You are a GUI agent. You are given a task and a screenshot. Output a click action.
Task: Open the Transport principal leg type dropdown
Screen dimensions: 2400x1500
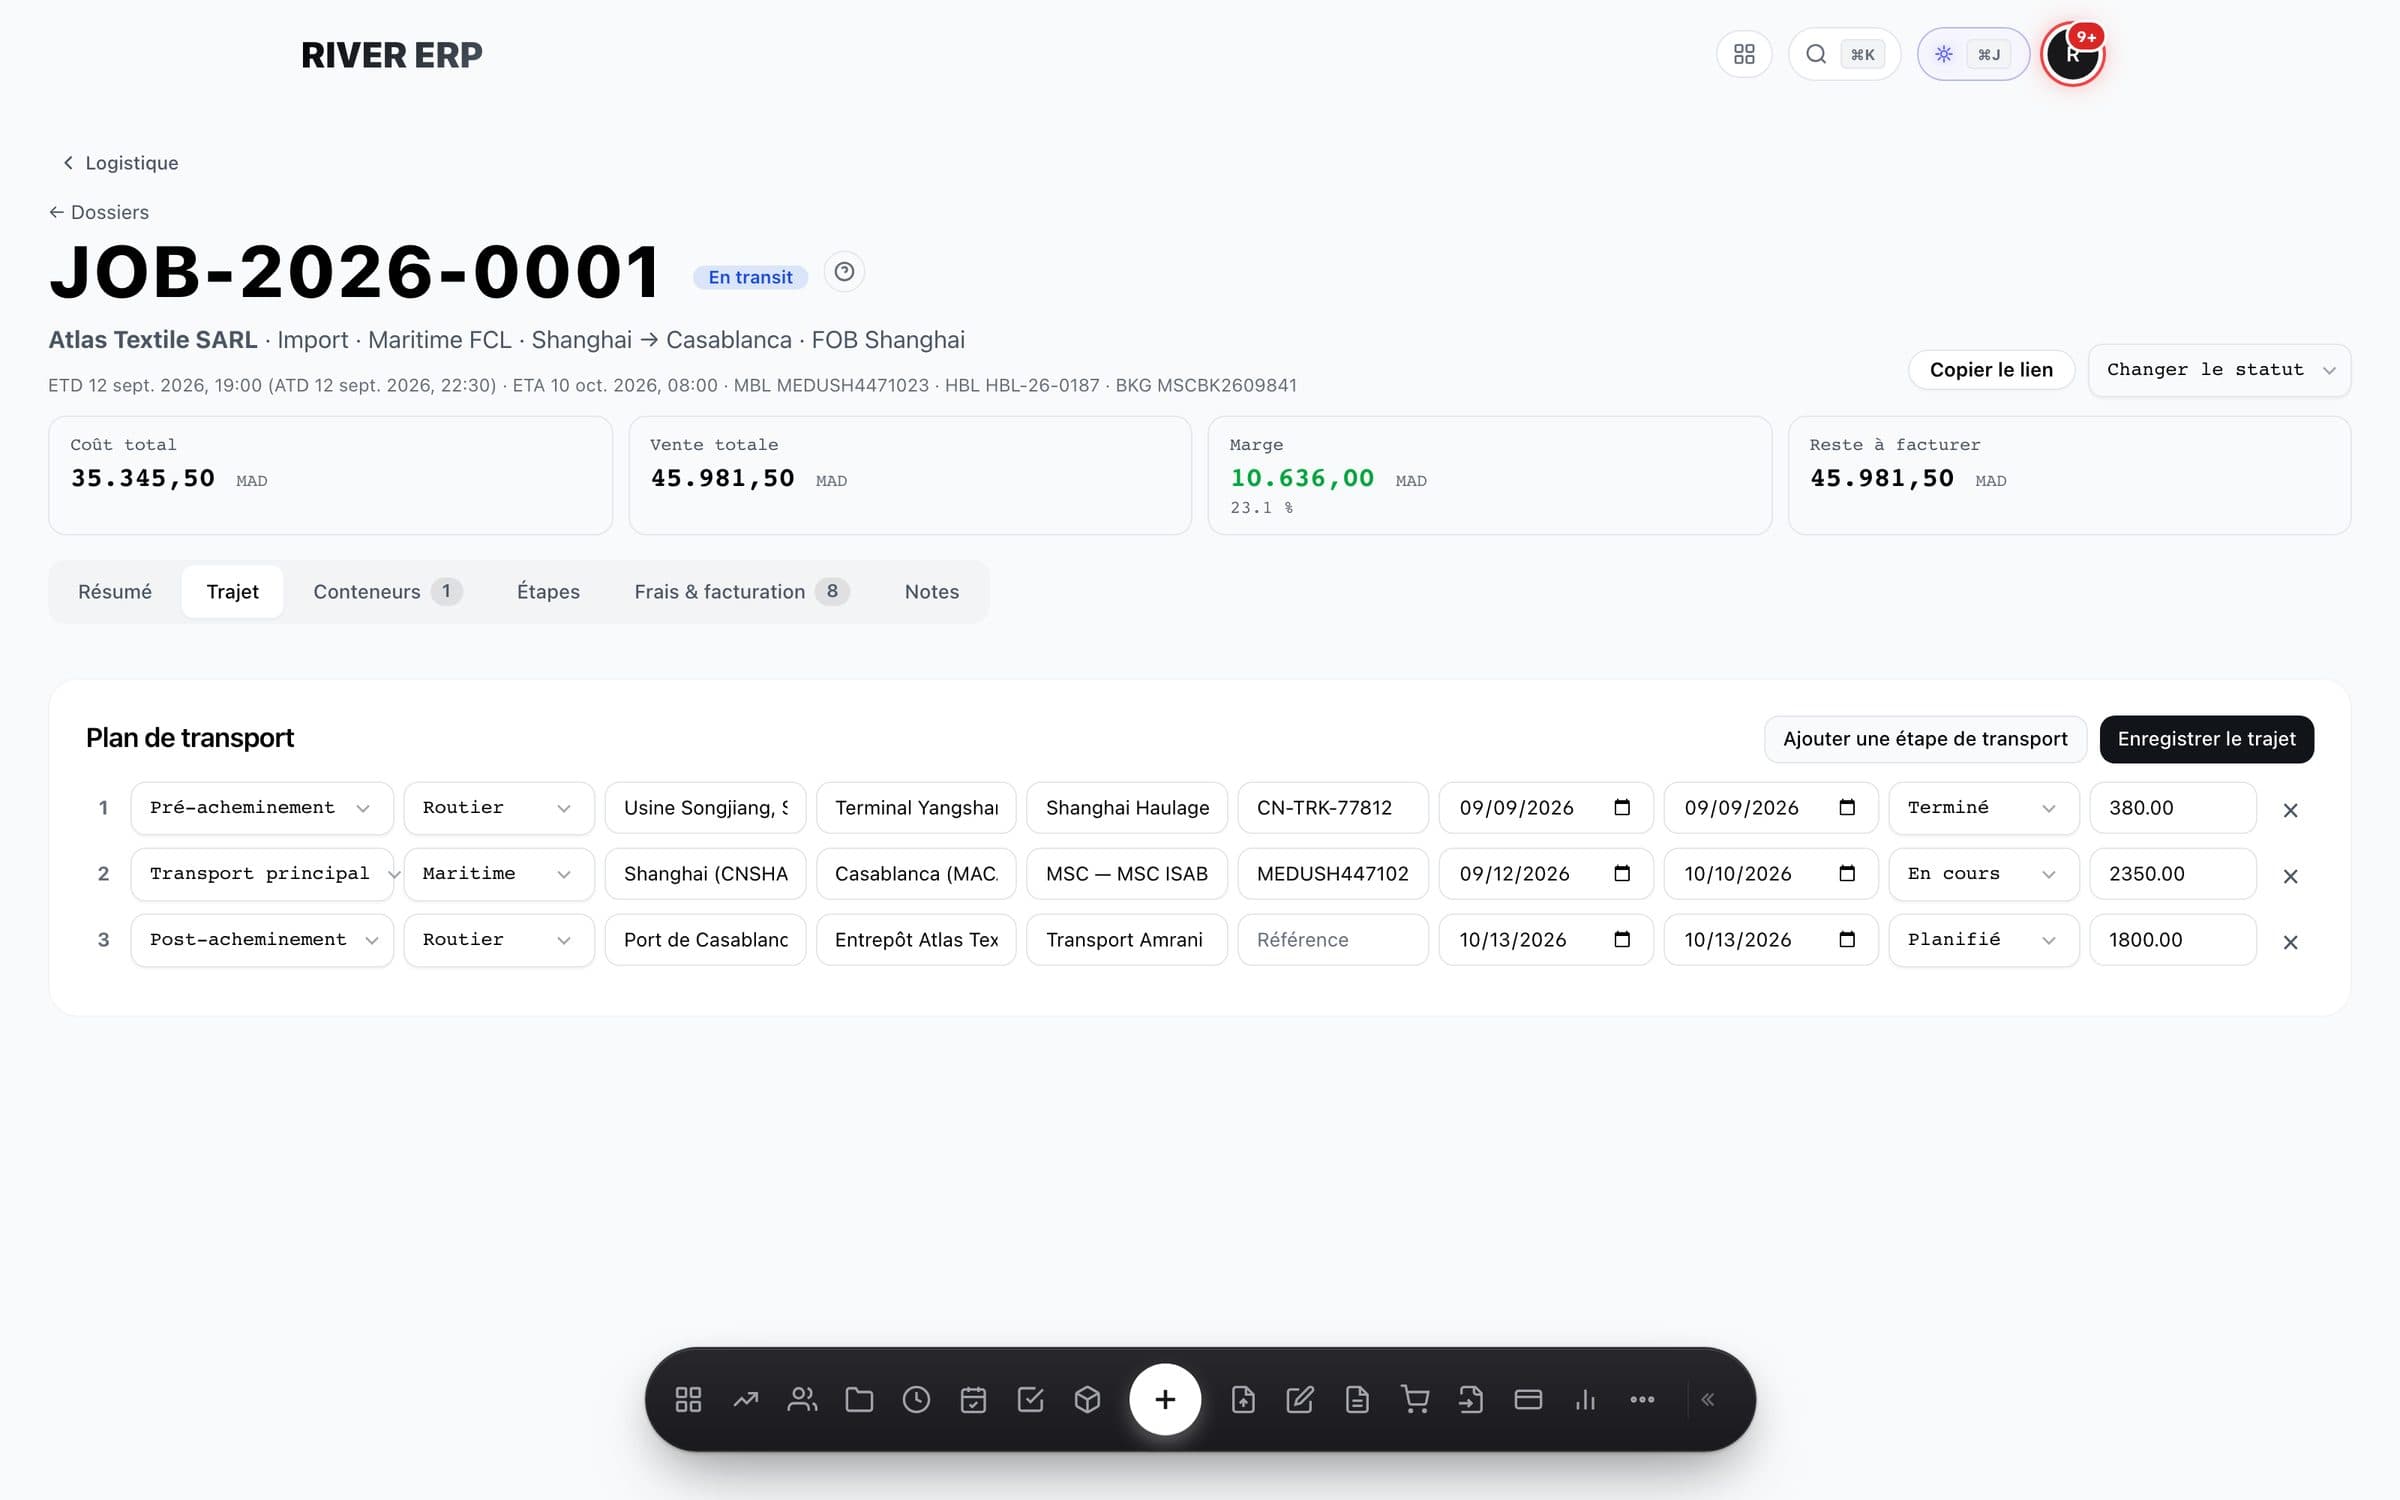[262, 874]
